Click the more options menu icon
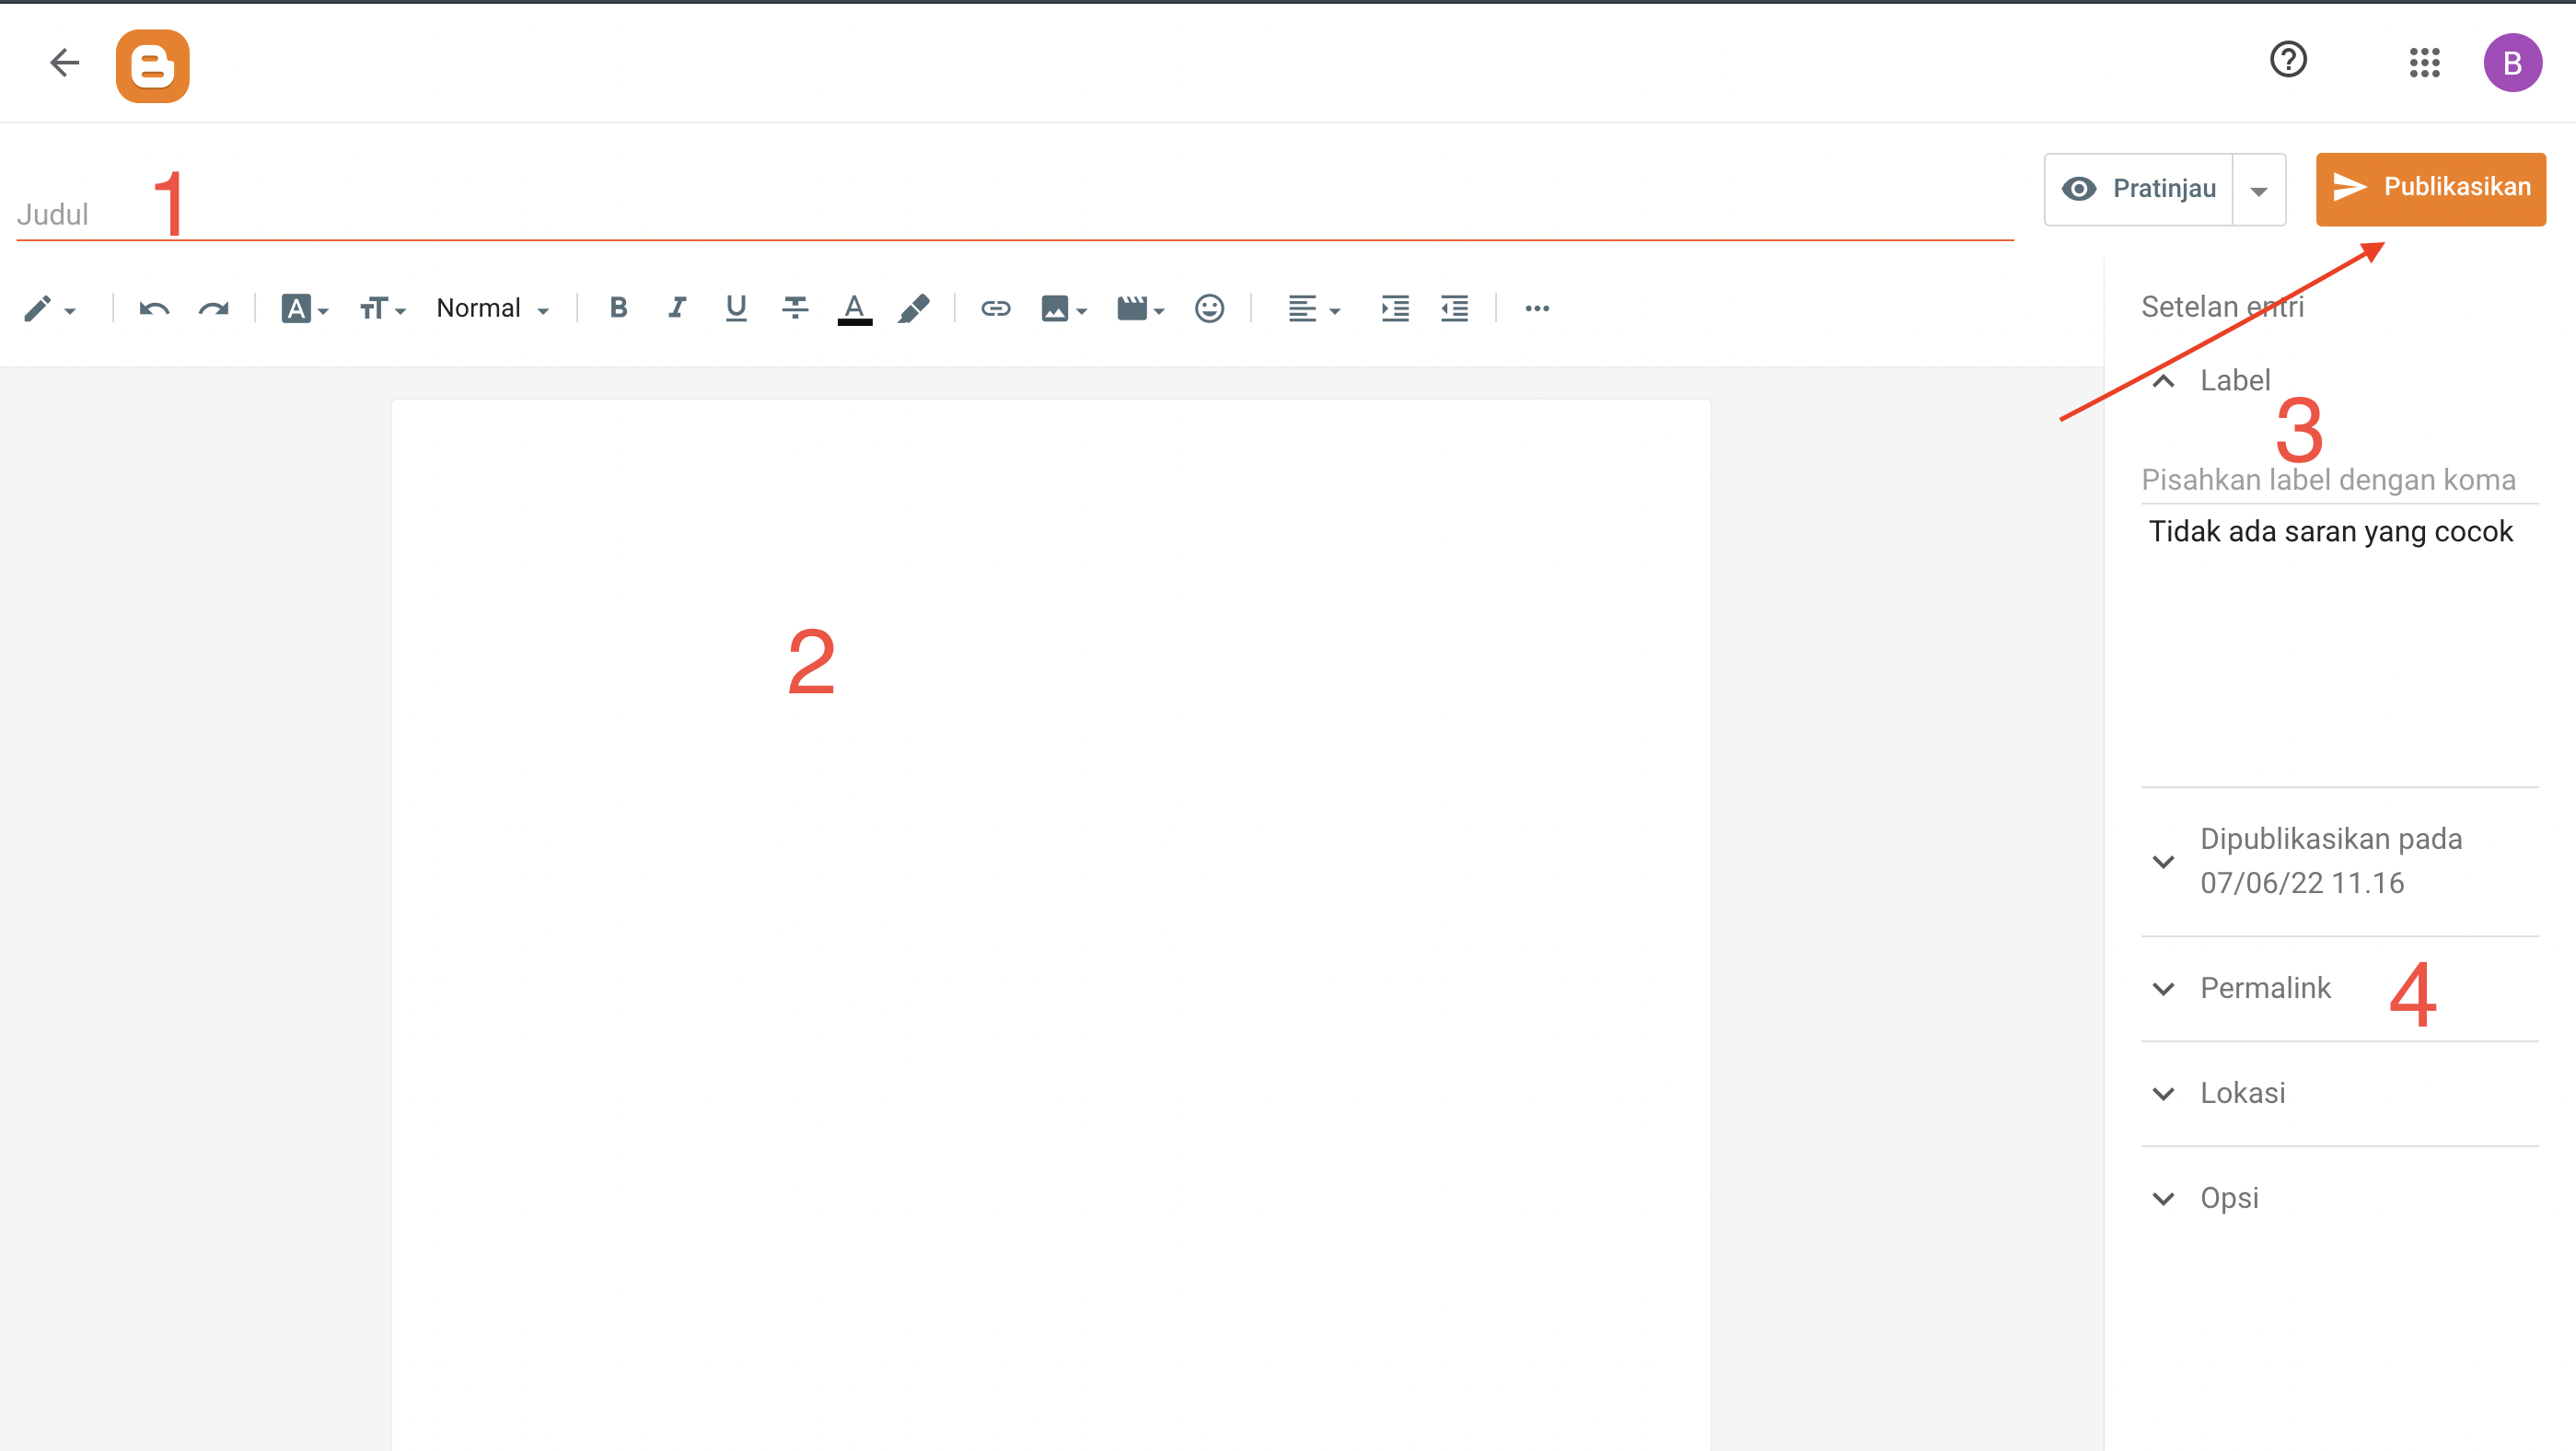This screenshot has height=1451, width=2576. pos(1536,308)
